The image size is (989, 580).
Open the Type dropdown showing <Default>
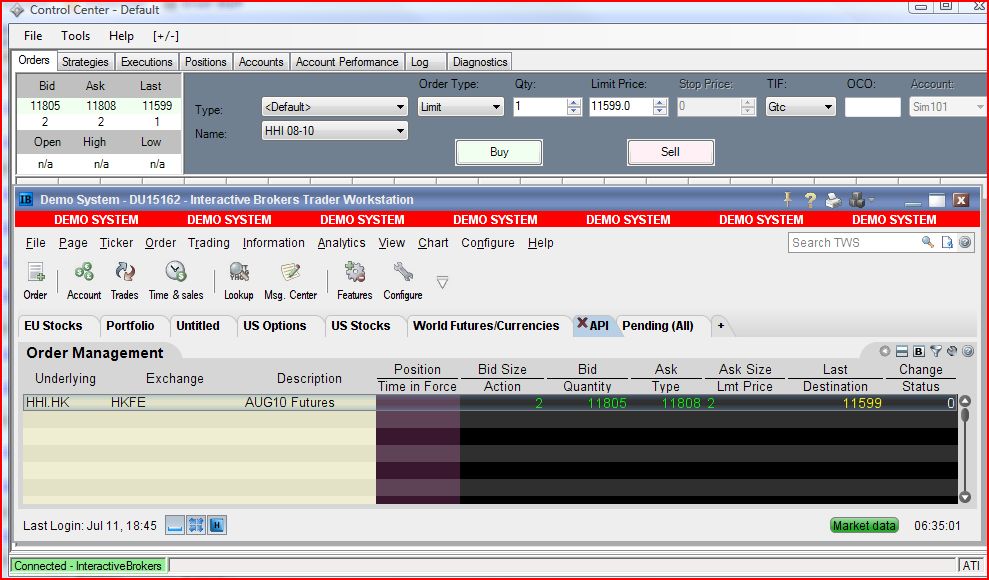[x=334, y=107]
